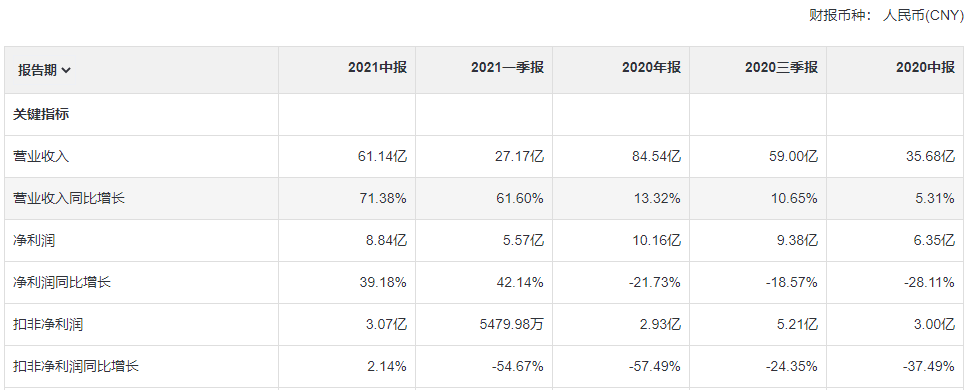Click the 人民币(CNY) currency label
This screenshot has width=969, height=390.
pos(923,15)
